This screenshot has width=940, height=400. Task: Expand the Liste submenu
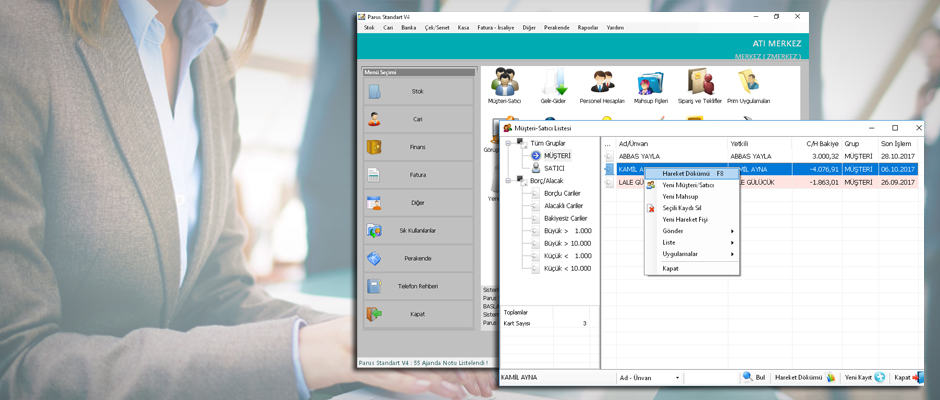(692, 242)
